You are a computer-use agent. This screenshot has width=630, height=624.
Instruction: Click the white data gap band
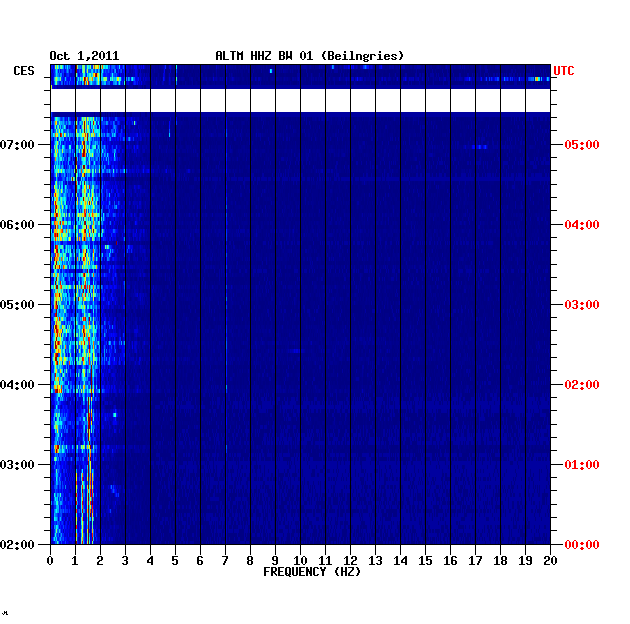tap(300, 100)
